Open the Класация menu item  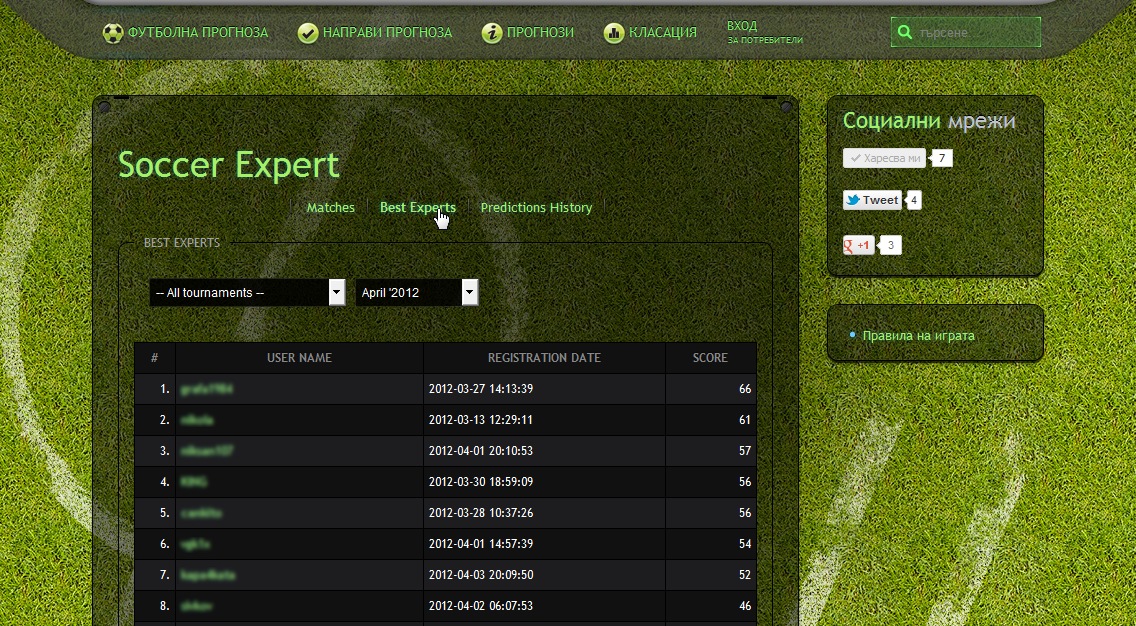(662, 33)
